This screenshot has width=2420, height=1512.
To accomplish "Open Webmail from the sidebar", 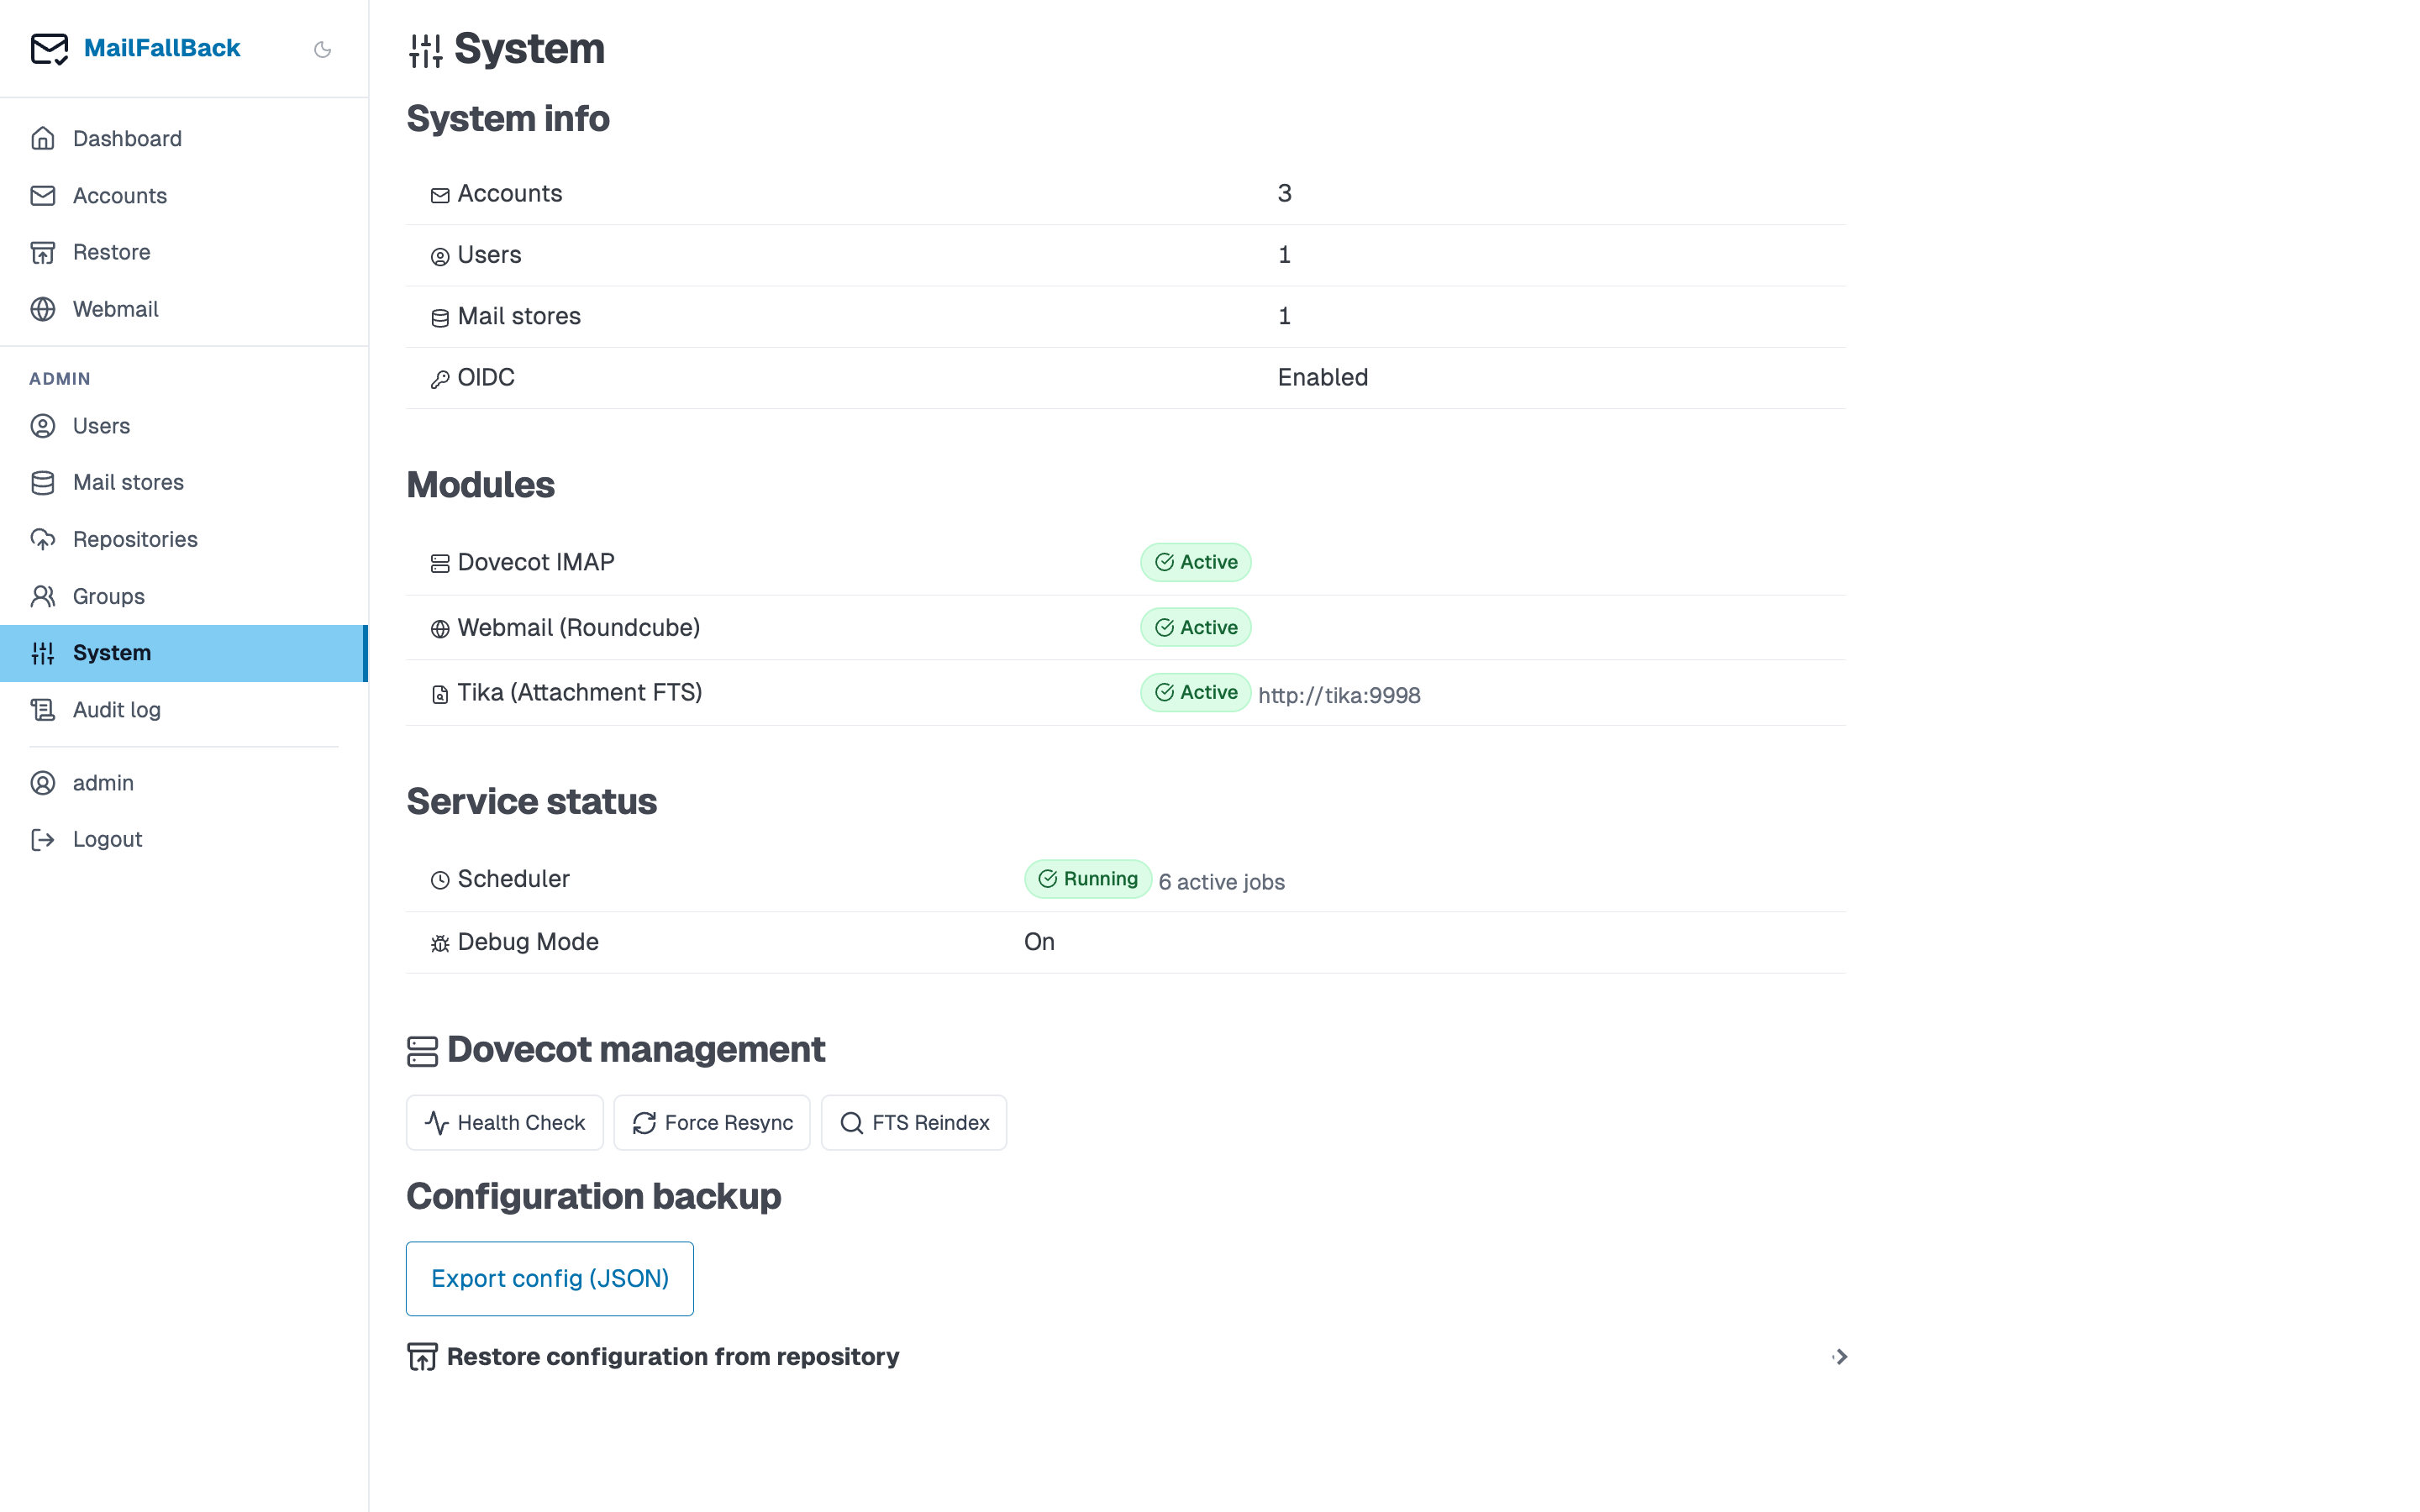I will 184,309.
